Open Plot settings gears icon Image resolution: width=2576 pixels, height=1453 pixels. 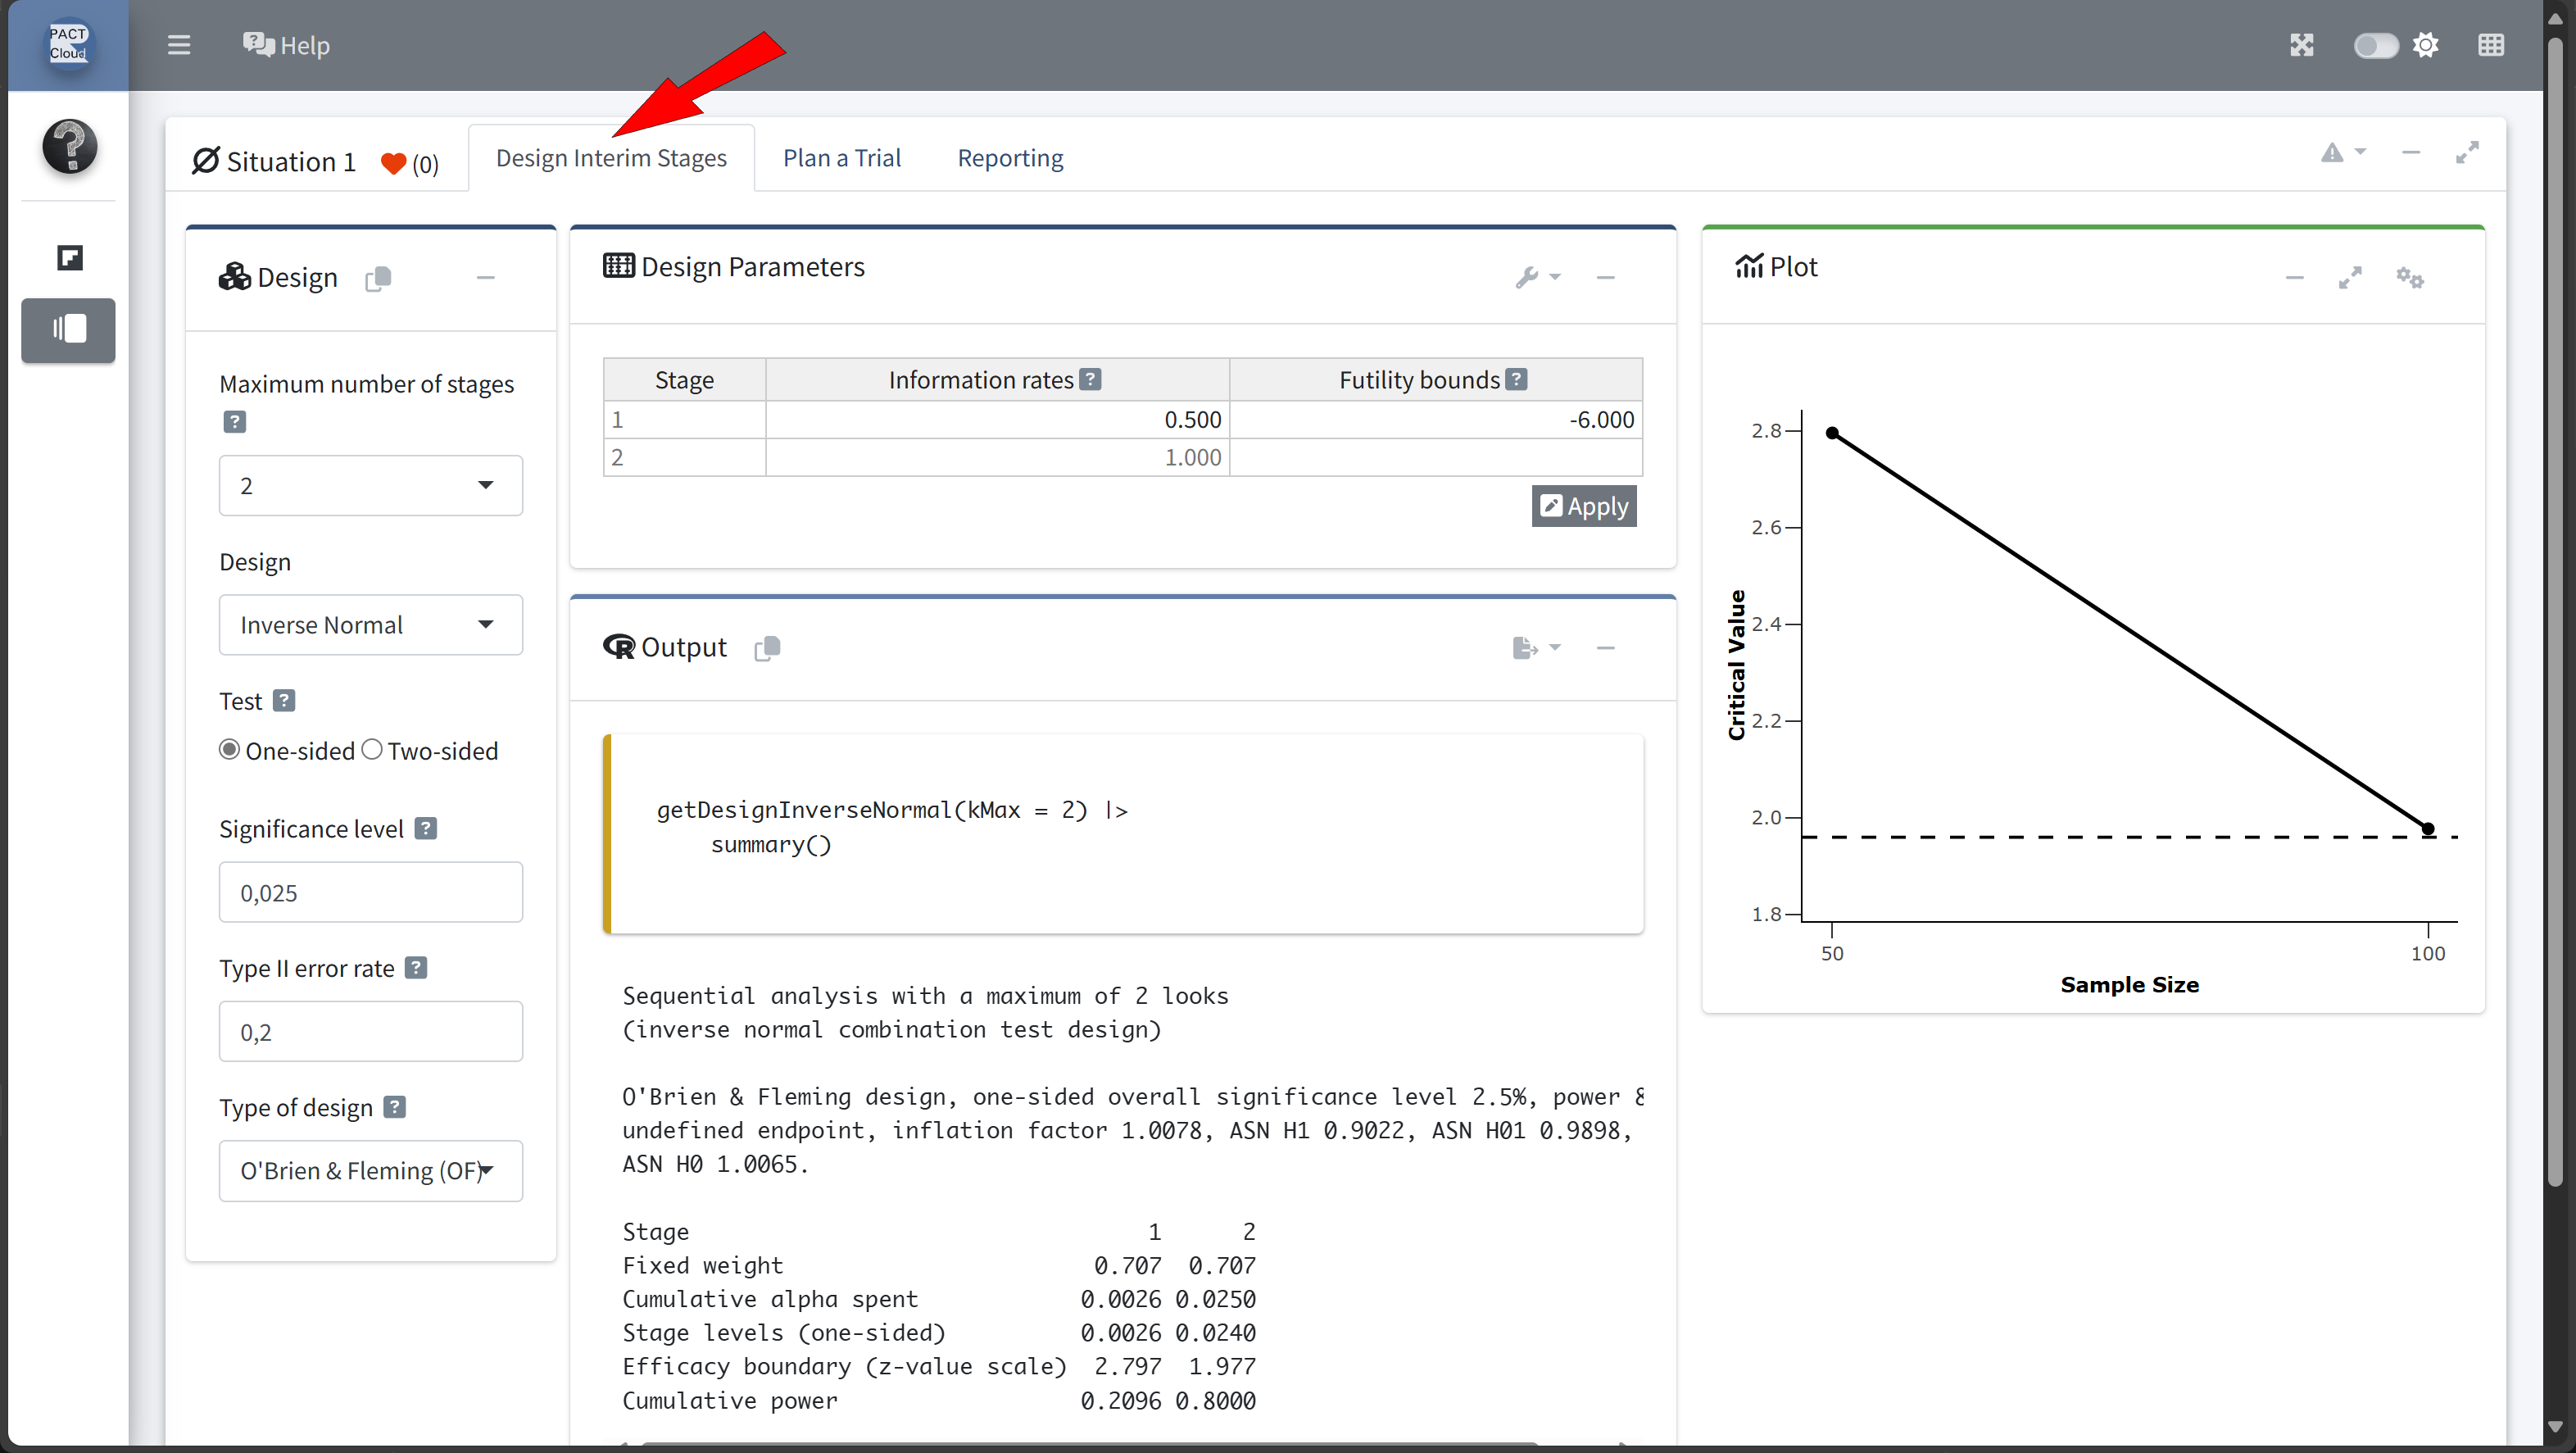(x=2409, y=277)
